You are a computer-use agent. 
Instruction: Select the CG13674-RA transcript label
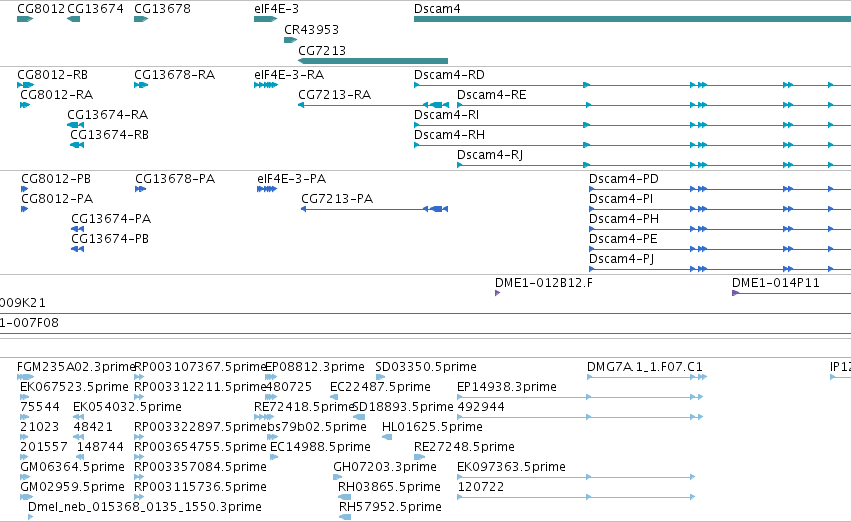point(107,114)
